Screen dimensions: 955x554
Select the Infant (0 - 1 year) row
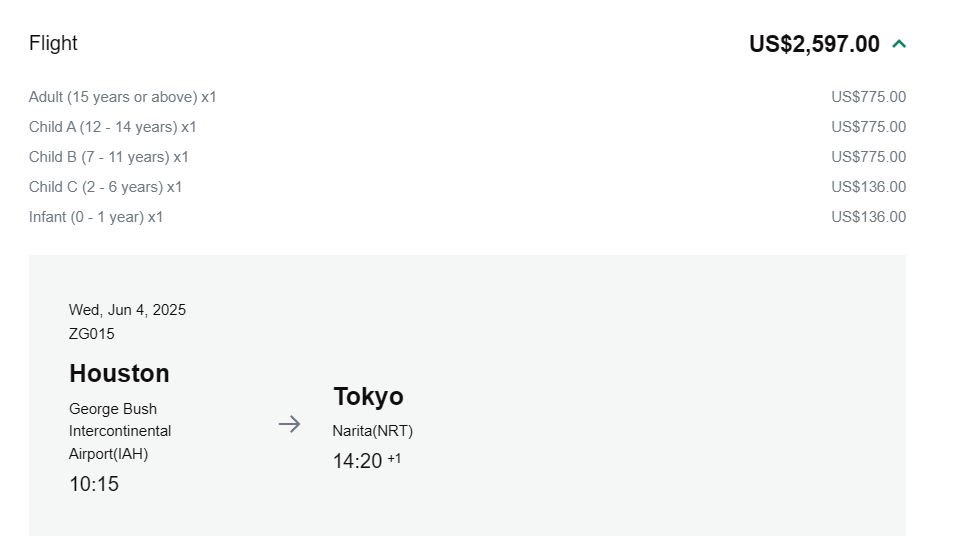click(x=96, y=217)
